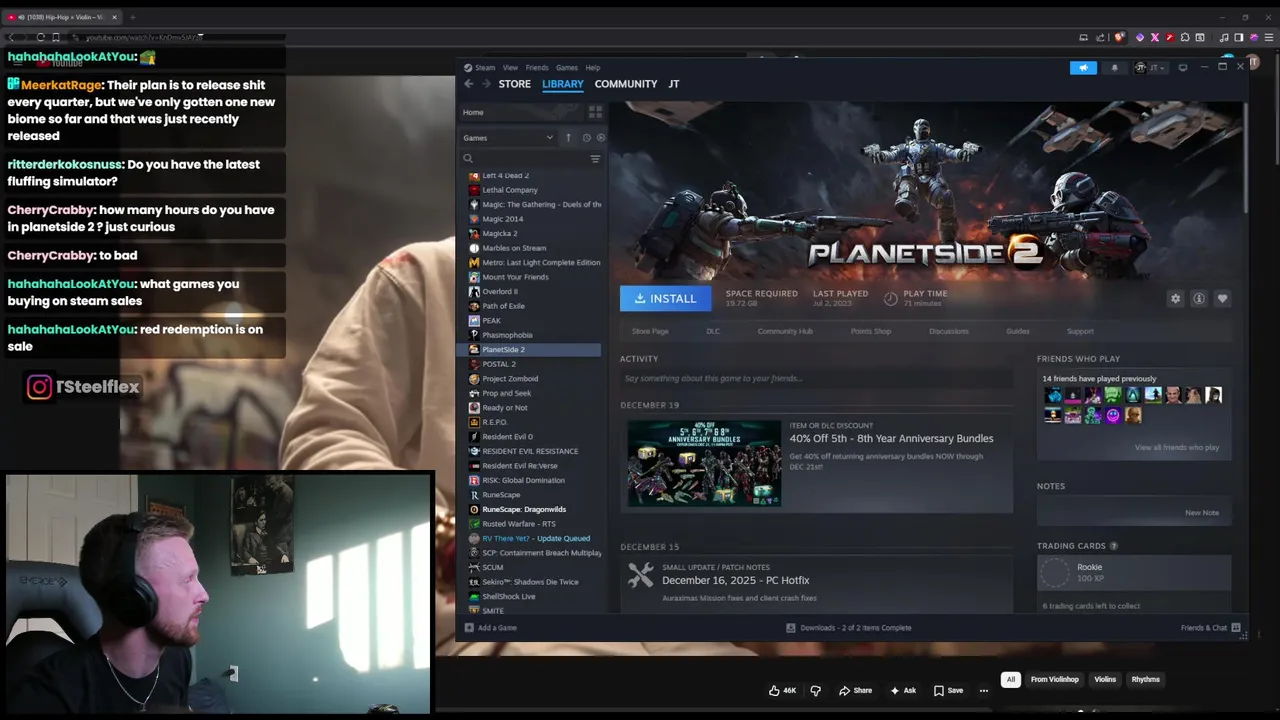Click the blue INSTALL button
This screenshot has height=720, width=1280.
coord(665,298)
